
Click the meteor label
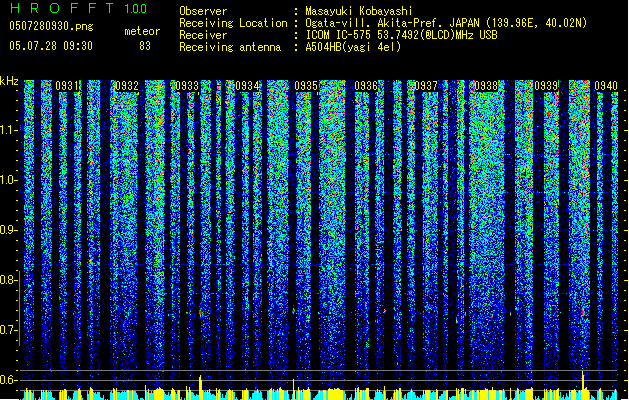coord(142,31)
